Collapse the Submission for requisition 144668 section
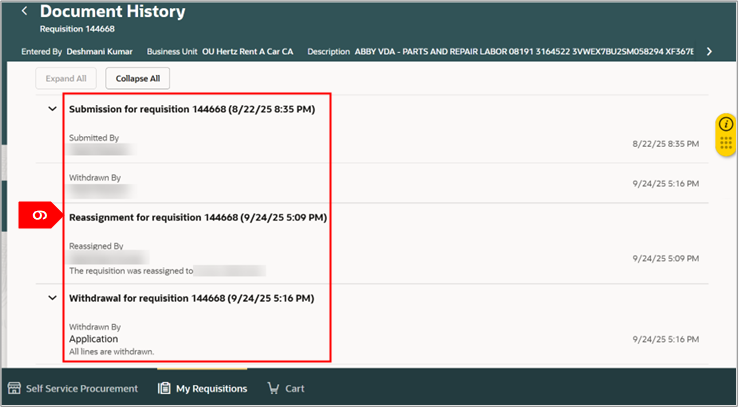The height and width of the screenshot is (409, 741). point(52,109)
